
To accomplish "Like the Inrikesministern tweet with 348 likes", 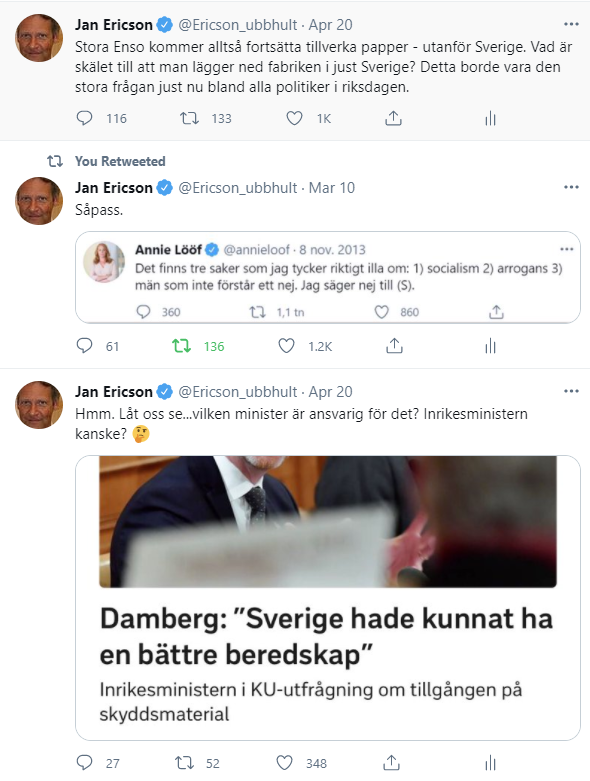I will [284, 763].
